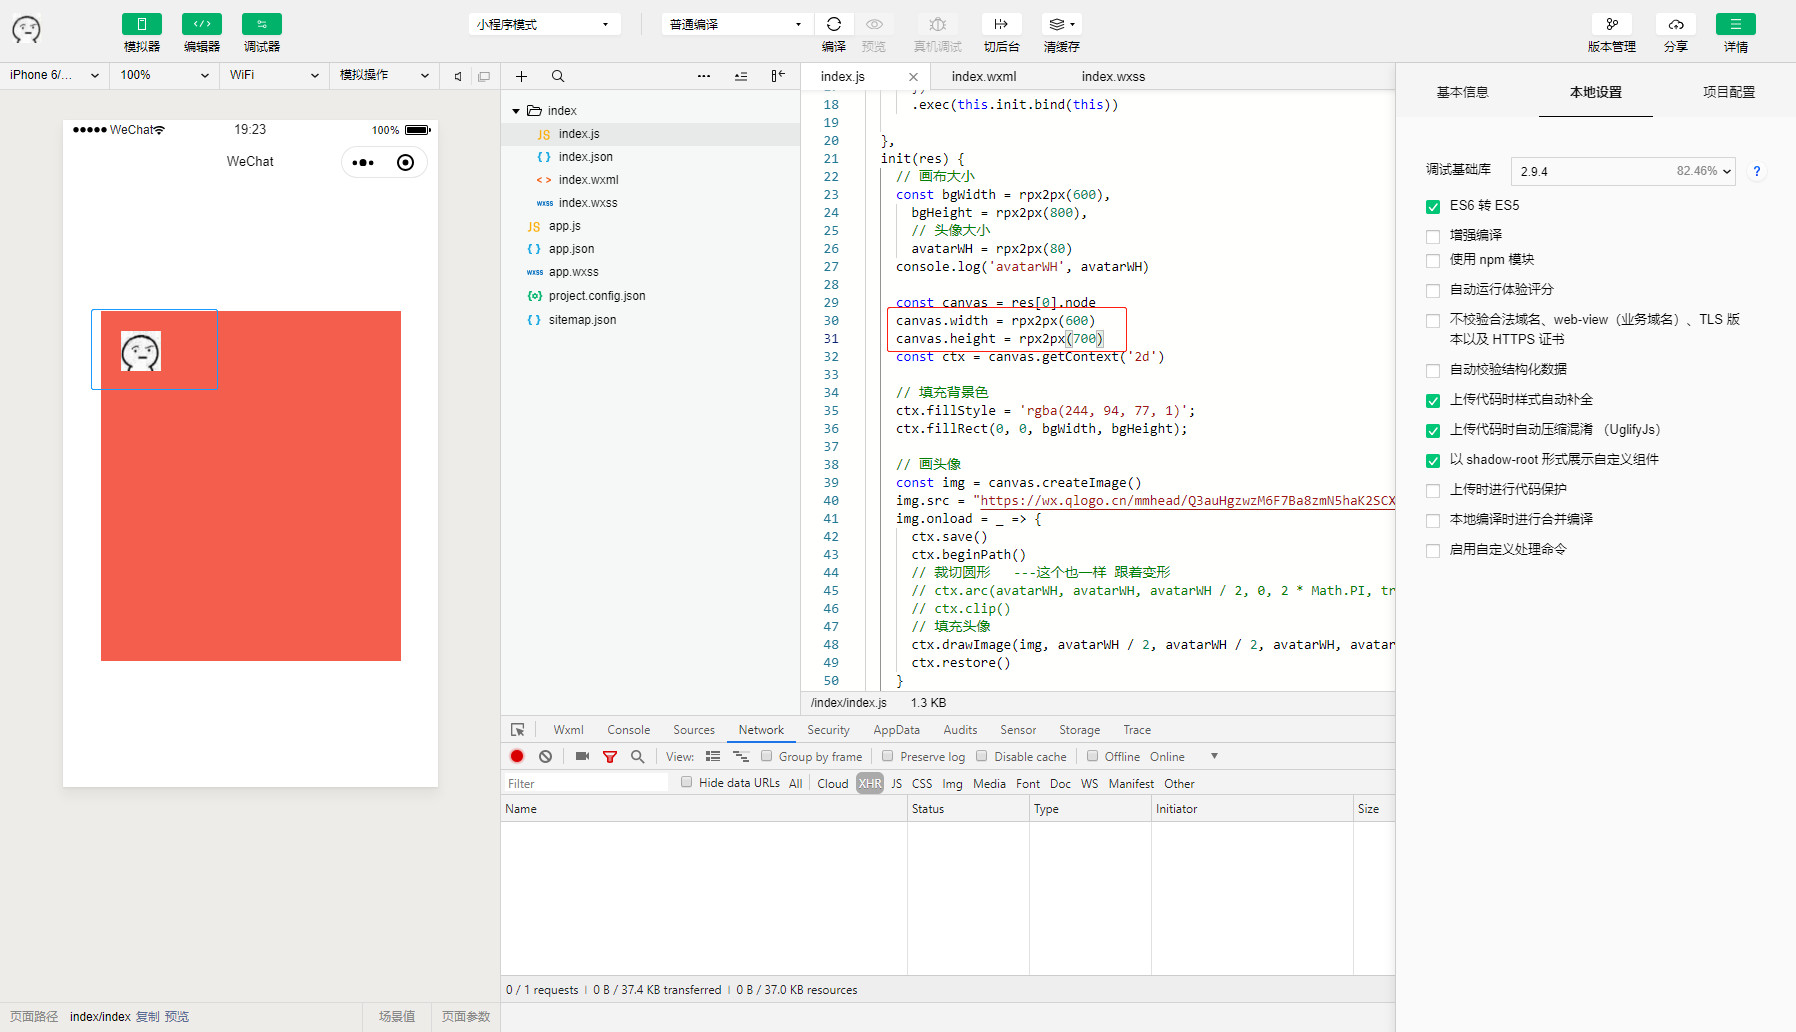Add new file with plus icon
The image size is (1796, 1032).
521,76
